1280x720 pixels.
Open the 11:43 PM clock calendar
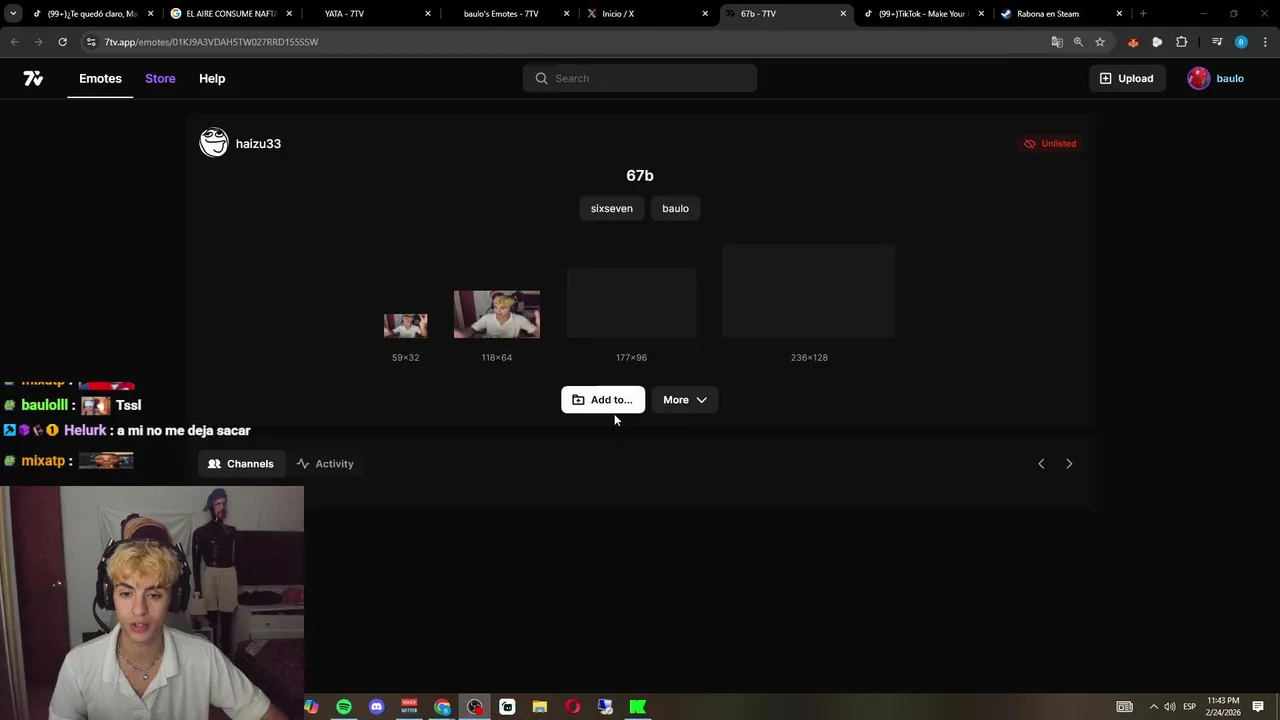click(1223, 706)
